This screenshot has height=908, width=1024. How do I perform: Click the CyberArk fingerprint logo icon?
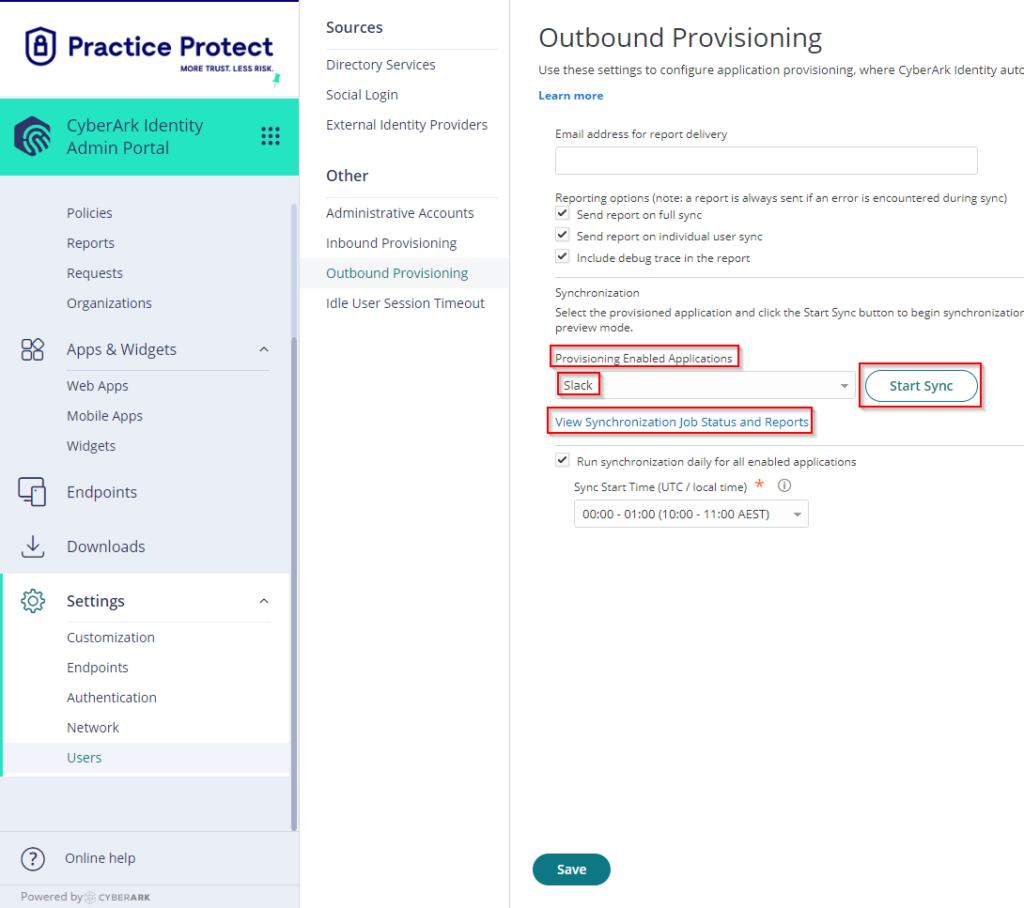[33, 137]
